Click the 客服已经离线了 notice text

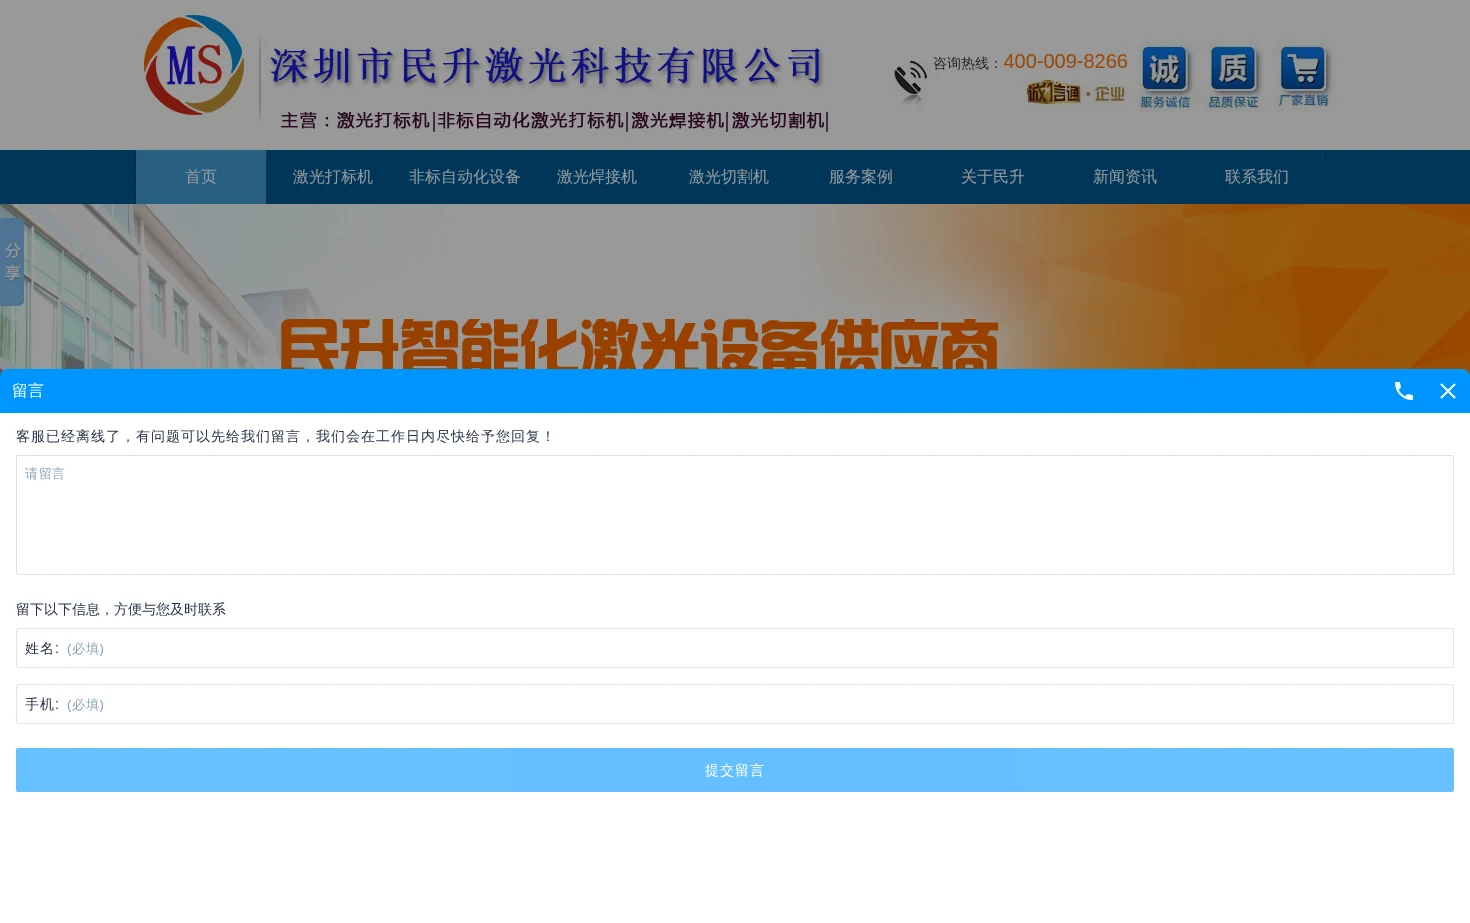[285, 436]
